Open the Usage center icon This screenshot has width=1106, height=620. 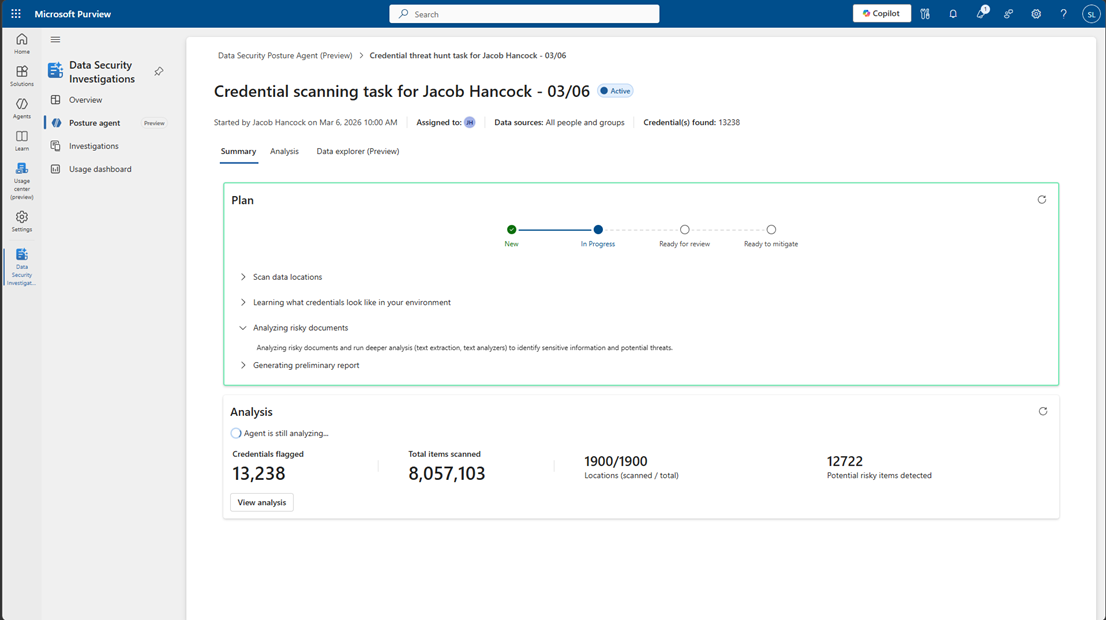click(x=21, y=173)
